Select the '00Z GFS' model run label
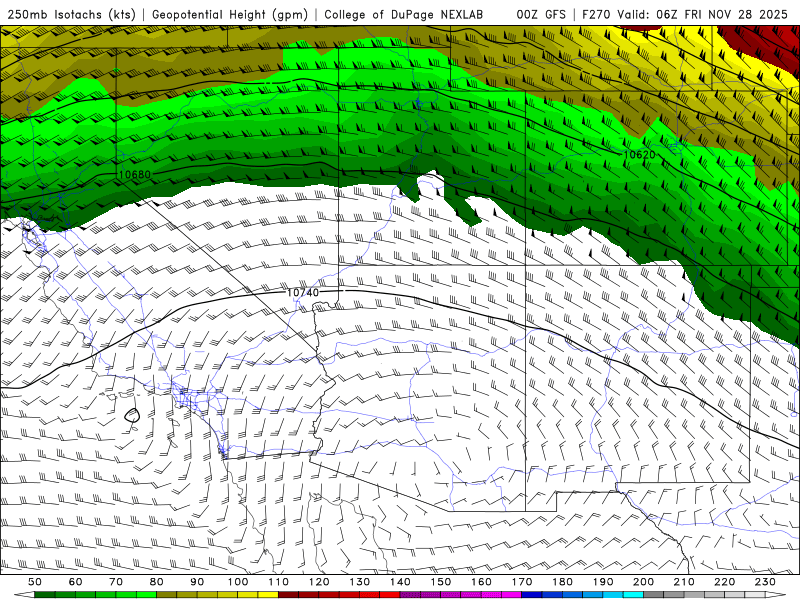The image size is (800, 600). (x=541, y=14)
